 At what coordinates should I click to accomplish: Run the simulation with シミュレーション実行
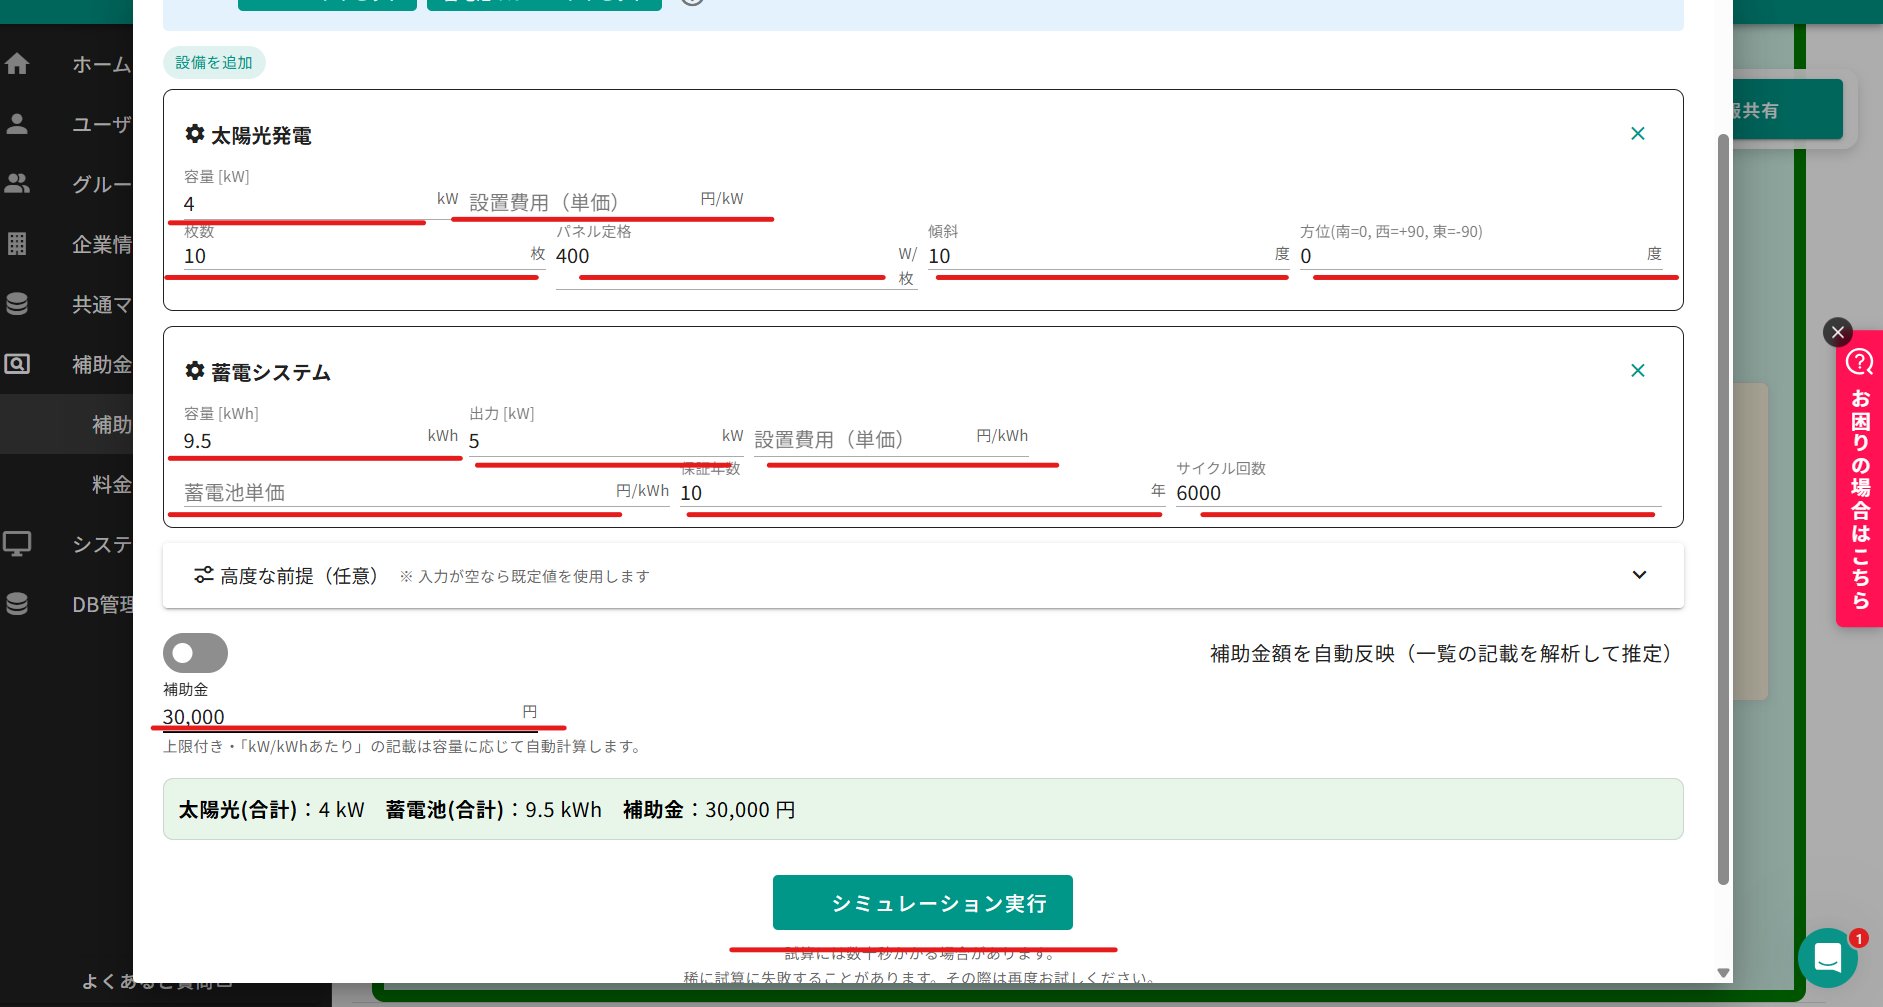pos(922,903)
